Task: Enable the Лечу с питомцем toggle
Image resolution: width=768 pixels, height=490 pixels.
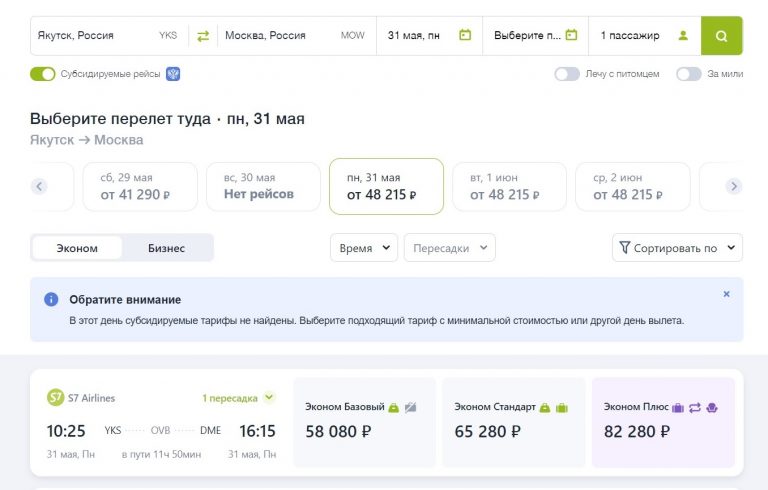Action: [x=567, y=74]
